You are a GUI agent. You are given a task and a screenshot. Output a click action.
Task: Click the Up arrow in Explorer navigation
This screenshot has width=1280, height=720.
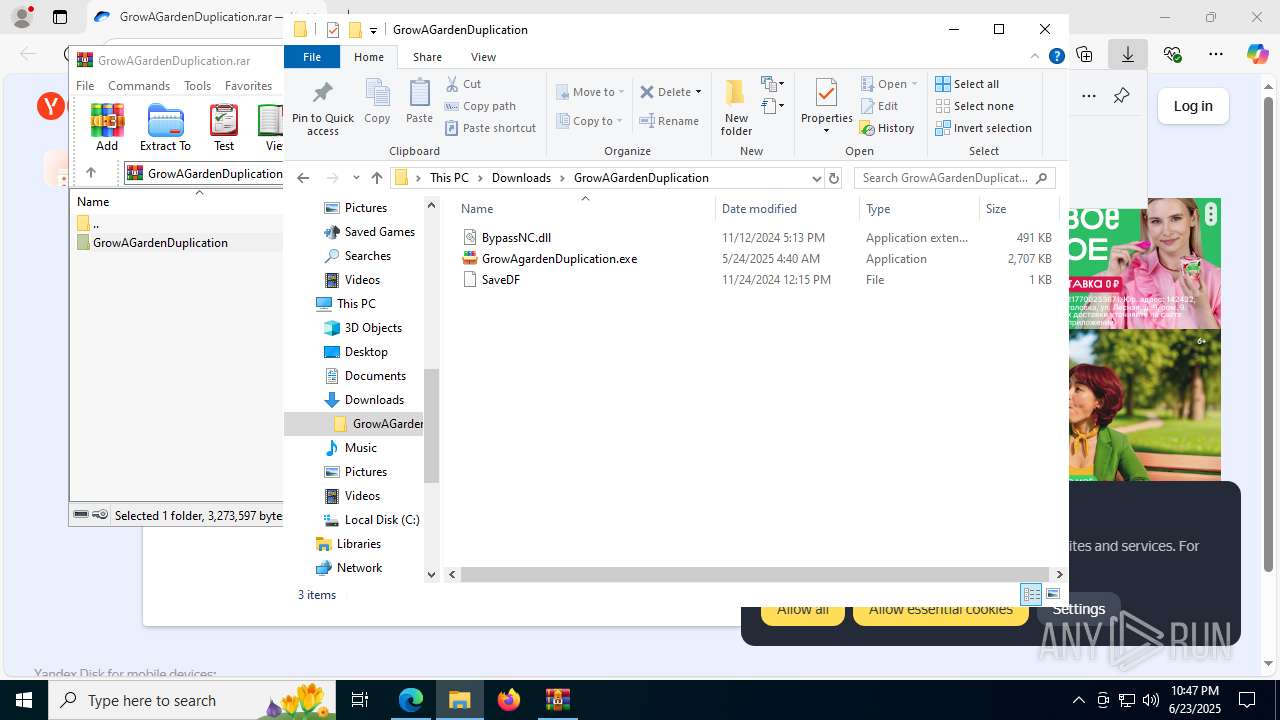376,178
